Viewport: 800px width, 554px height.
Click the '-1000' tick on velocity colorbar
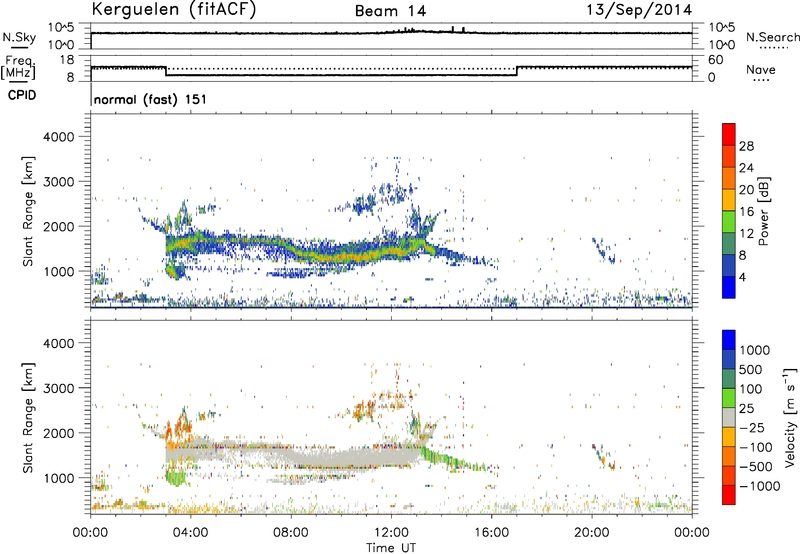759,486
